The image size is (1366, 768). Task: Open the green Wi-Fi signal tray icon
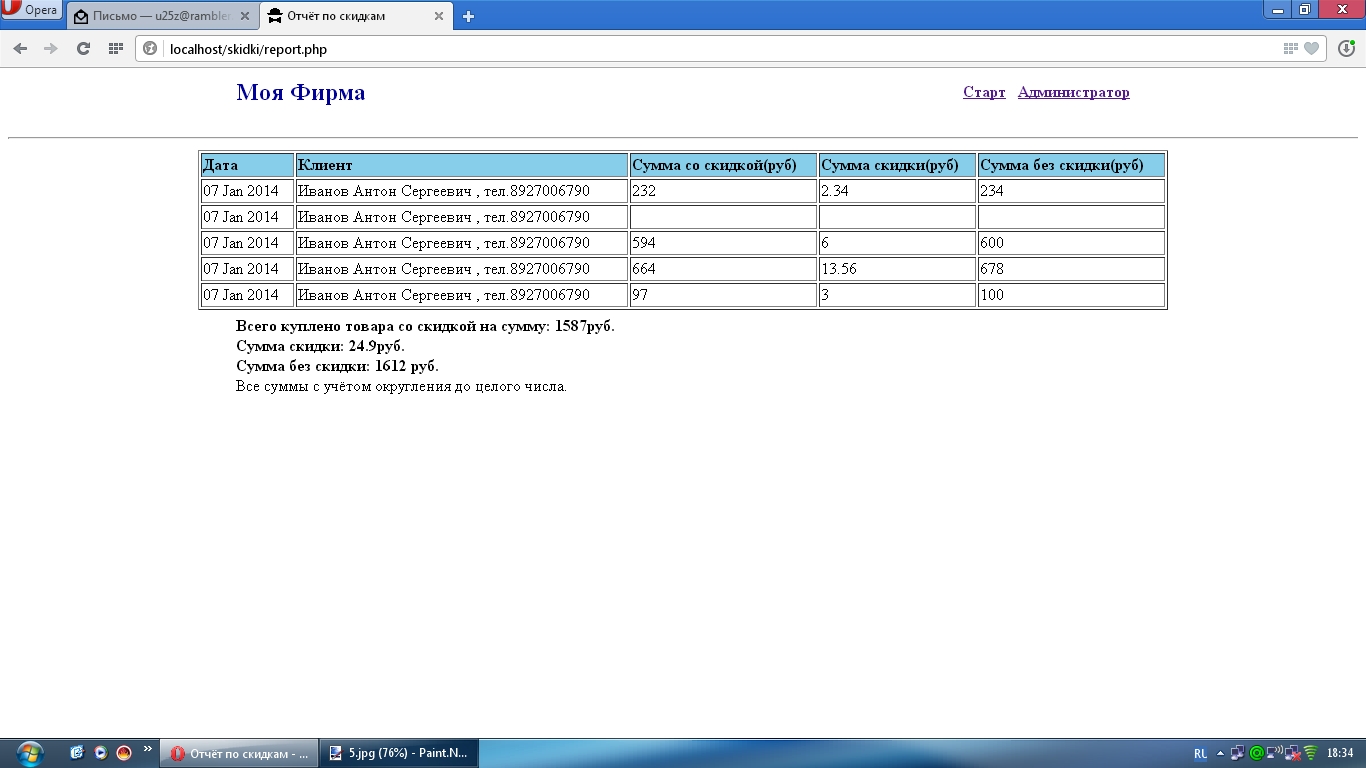(1310, 753)
